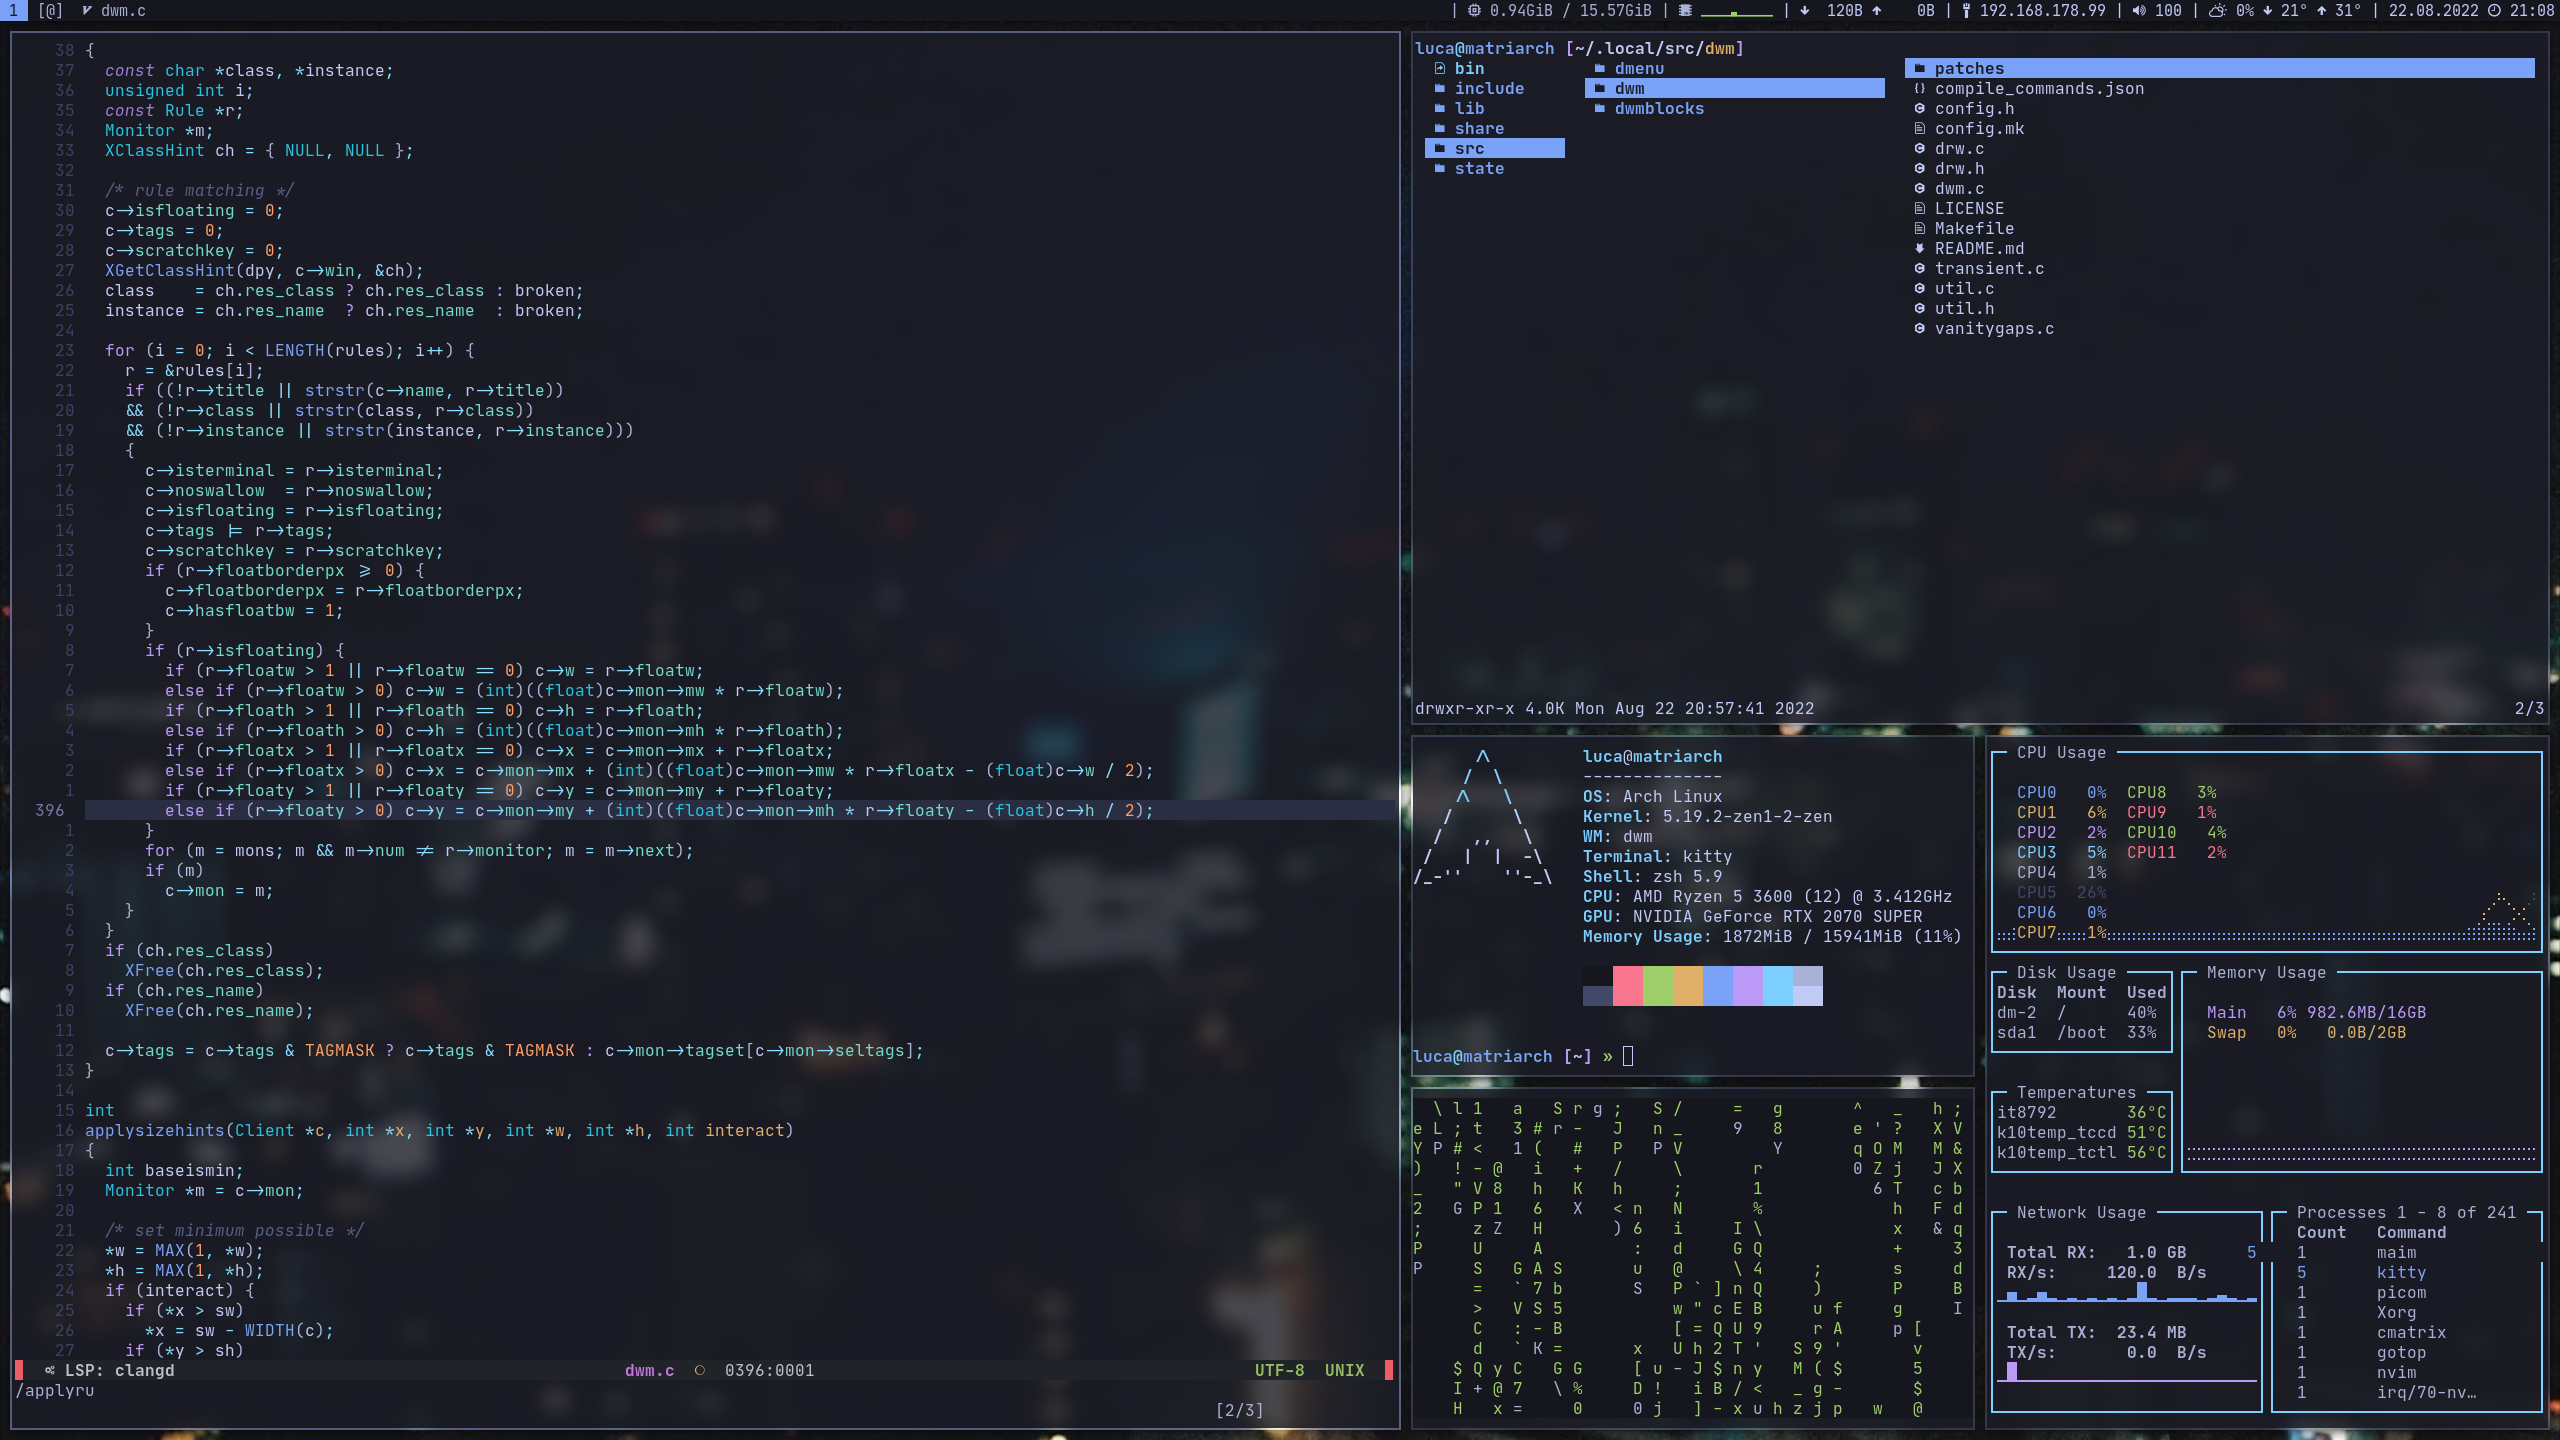
Task: Click the Swap row in Memory Usage
Action: pyautogui.click(x=2306, y=1032)
